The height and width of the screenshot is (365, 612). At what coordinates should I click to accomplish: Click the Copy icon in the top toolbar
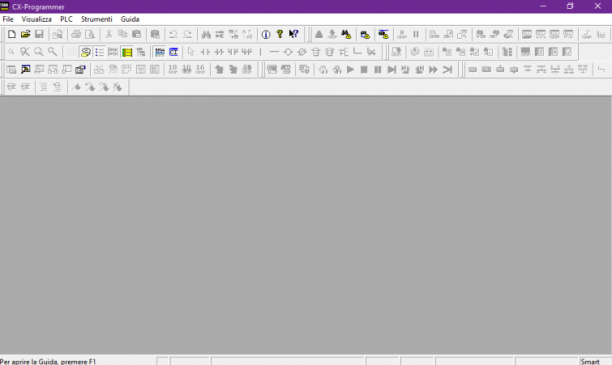tap(123, 34)
